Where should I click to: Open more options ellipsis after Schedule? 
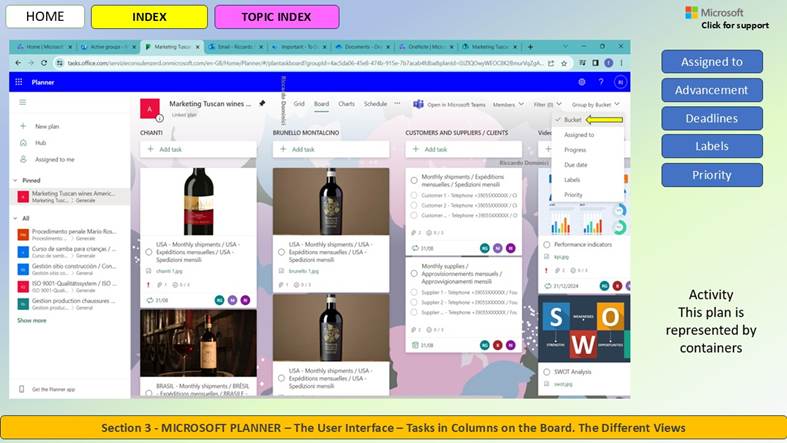(398, 103)
